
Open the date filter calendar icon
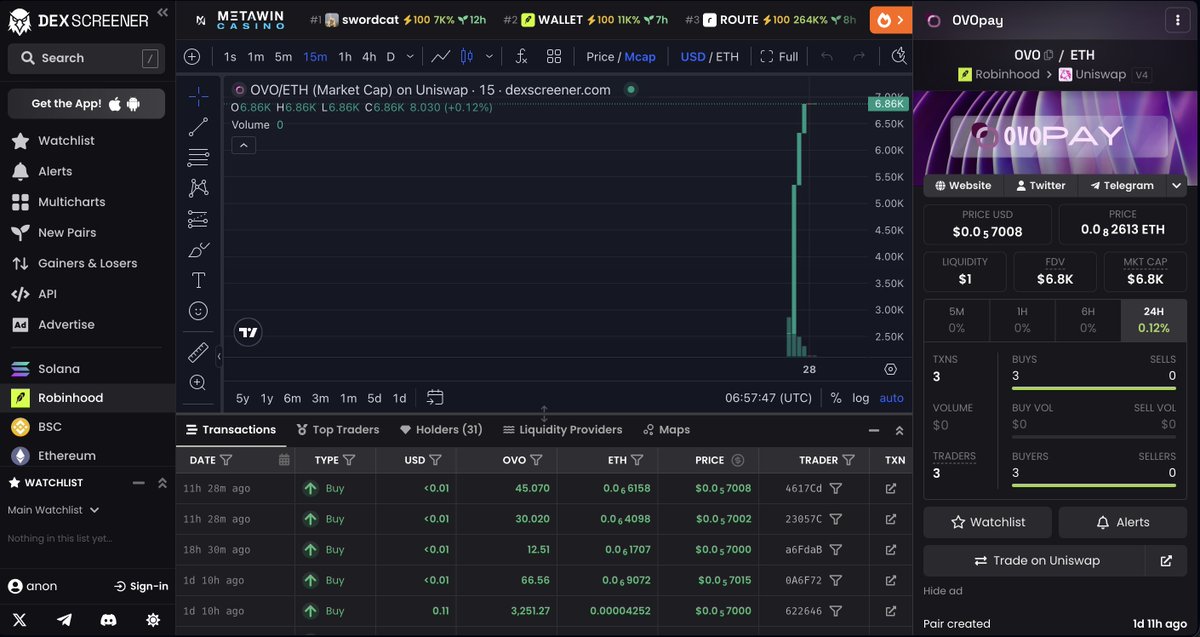pyautogui.click(x=284, y=460)
